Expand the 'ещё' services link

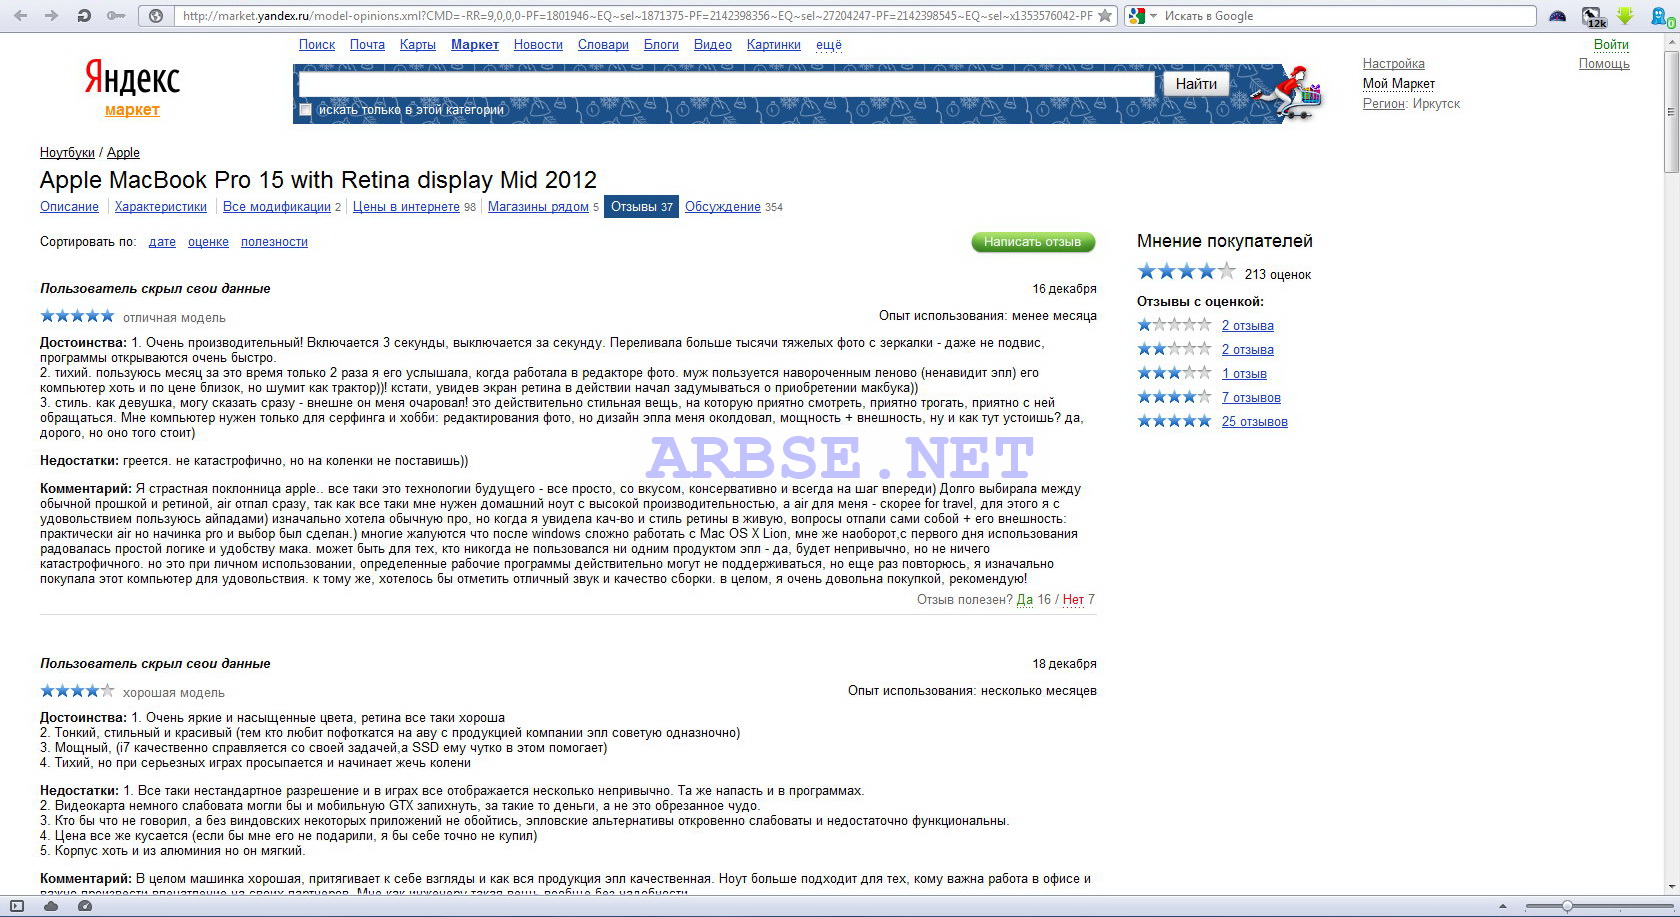(x=829, y=45)
